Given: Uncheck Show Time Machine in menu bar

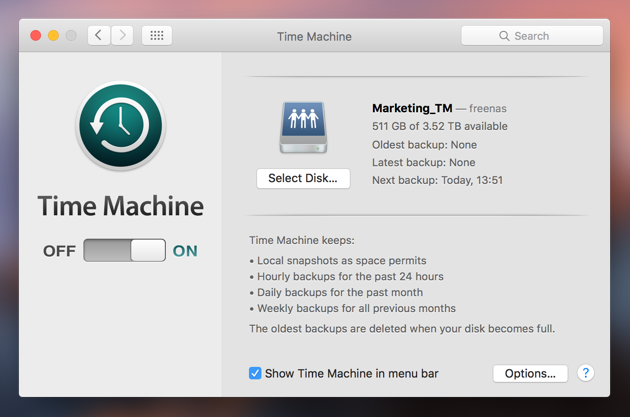Looking at the screenshot, I should tap(255, 373).
